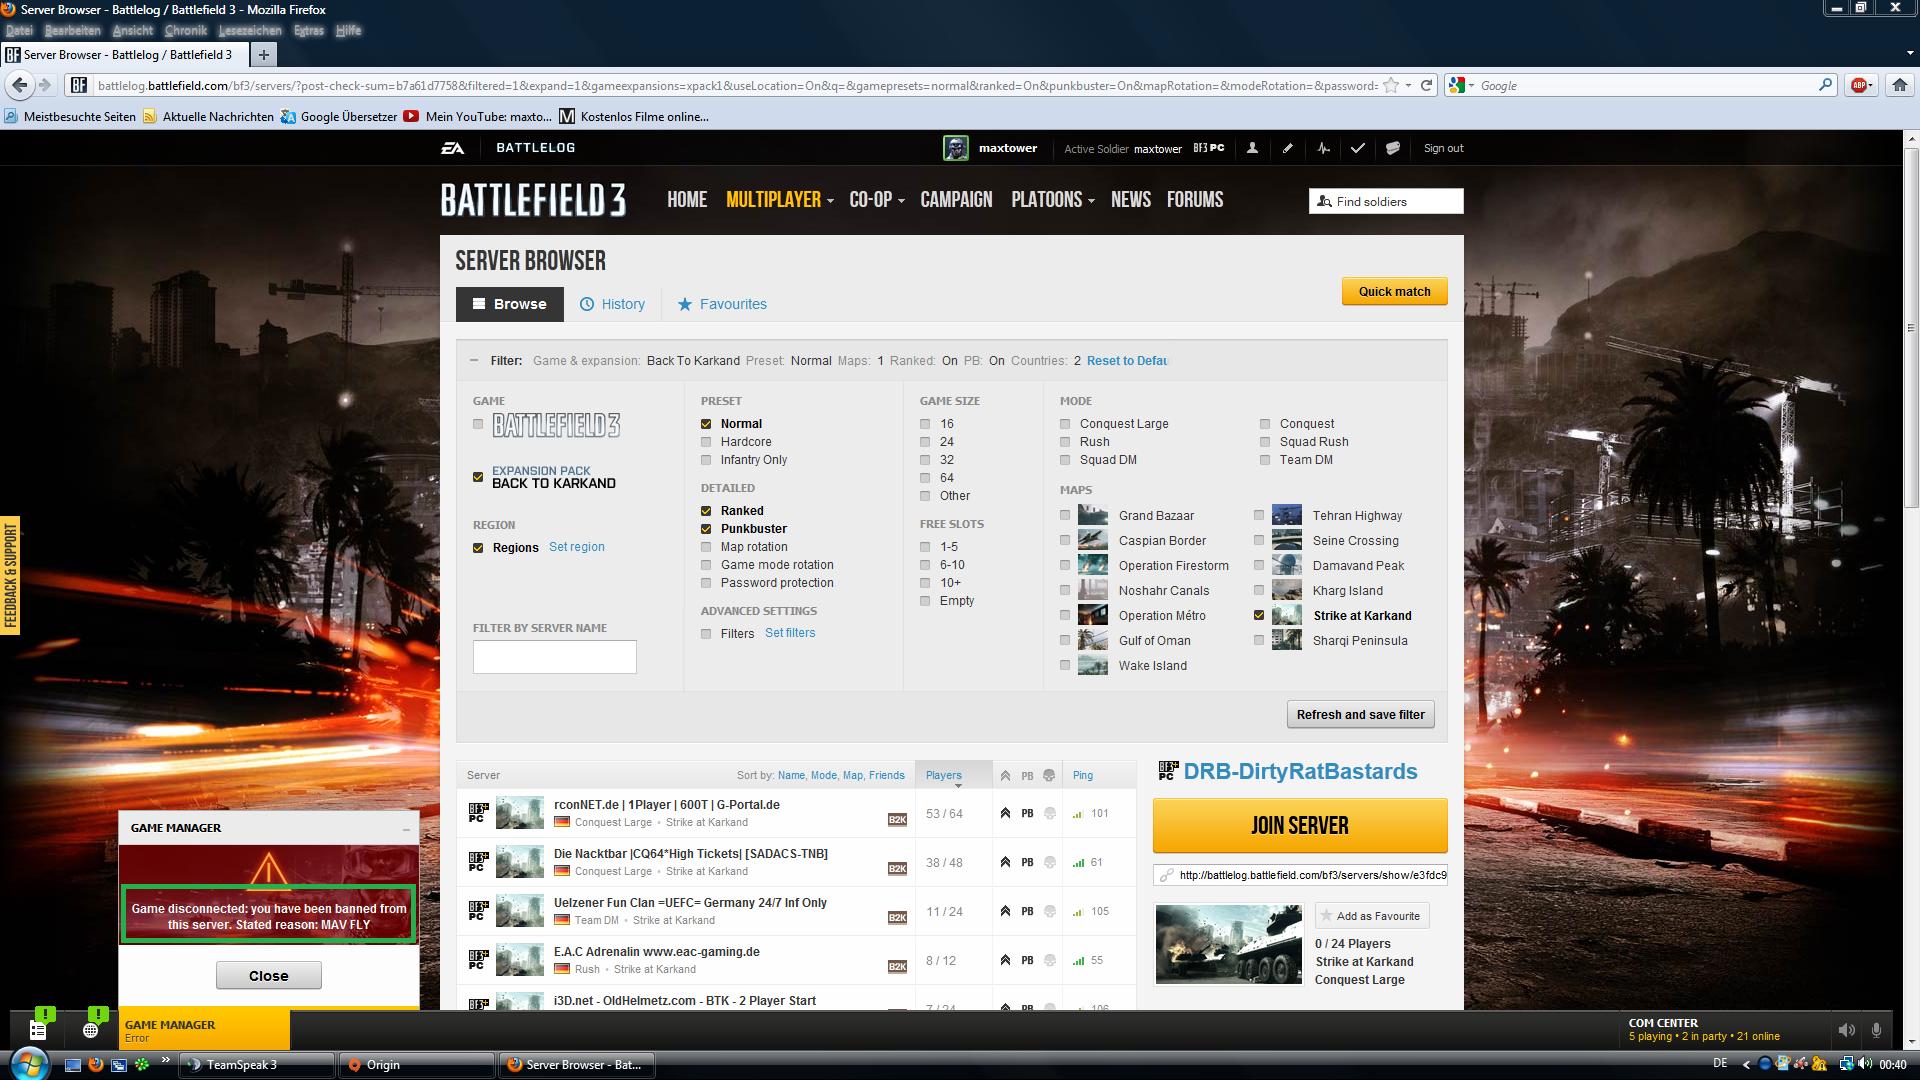Open the Firefox list all tabs dropdown
1920x1080 pixels.
(1910, 54)
